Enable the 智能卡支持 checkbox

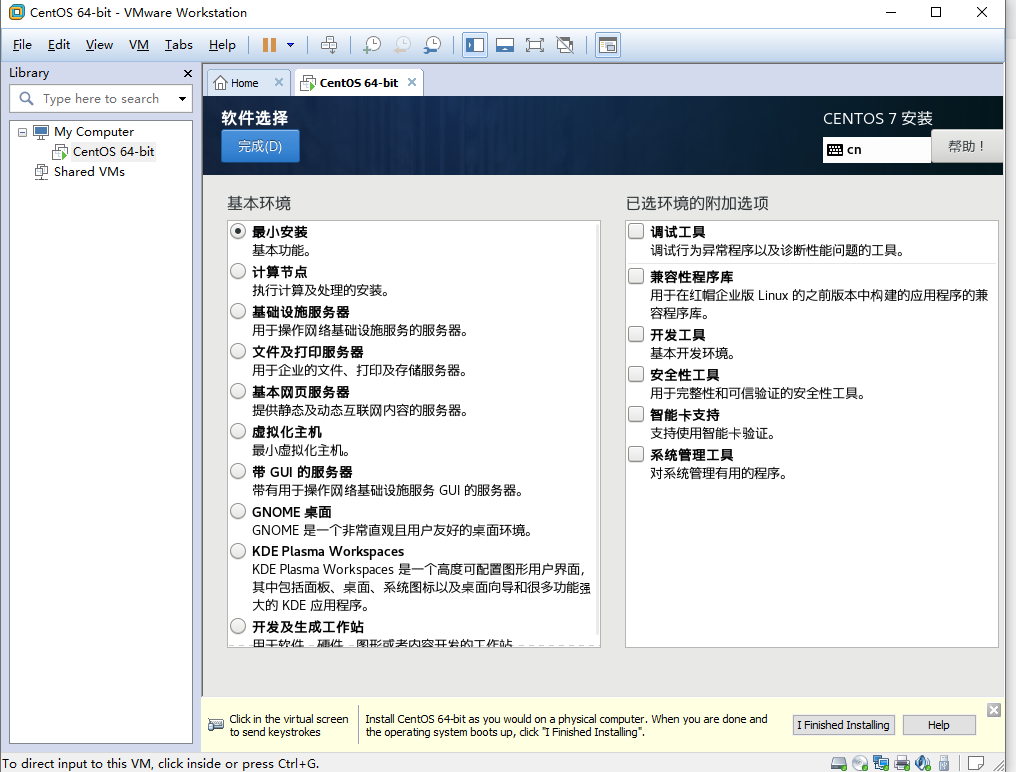click(636, 414)
